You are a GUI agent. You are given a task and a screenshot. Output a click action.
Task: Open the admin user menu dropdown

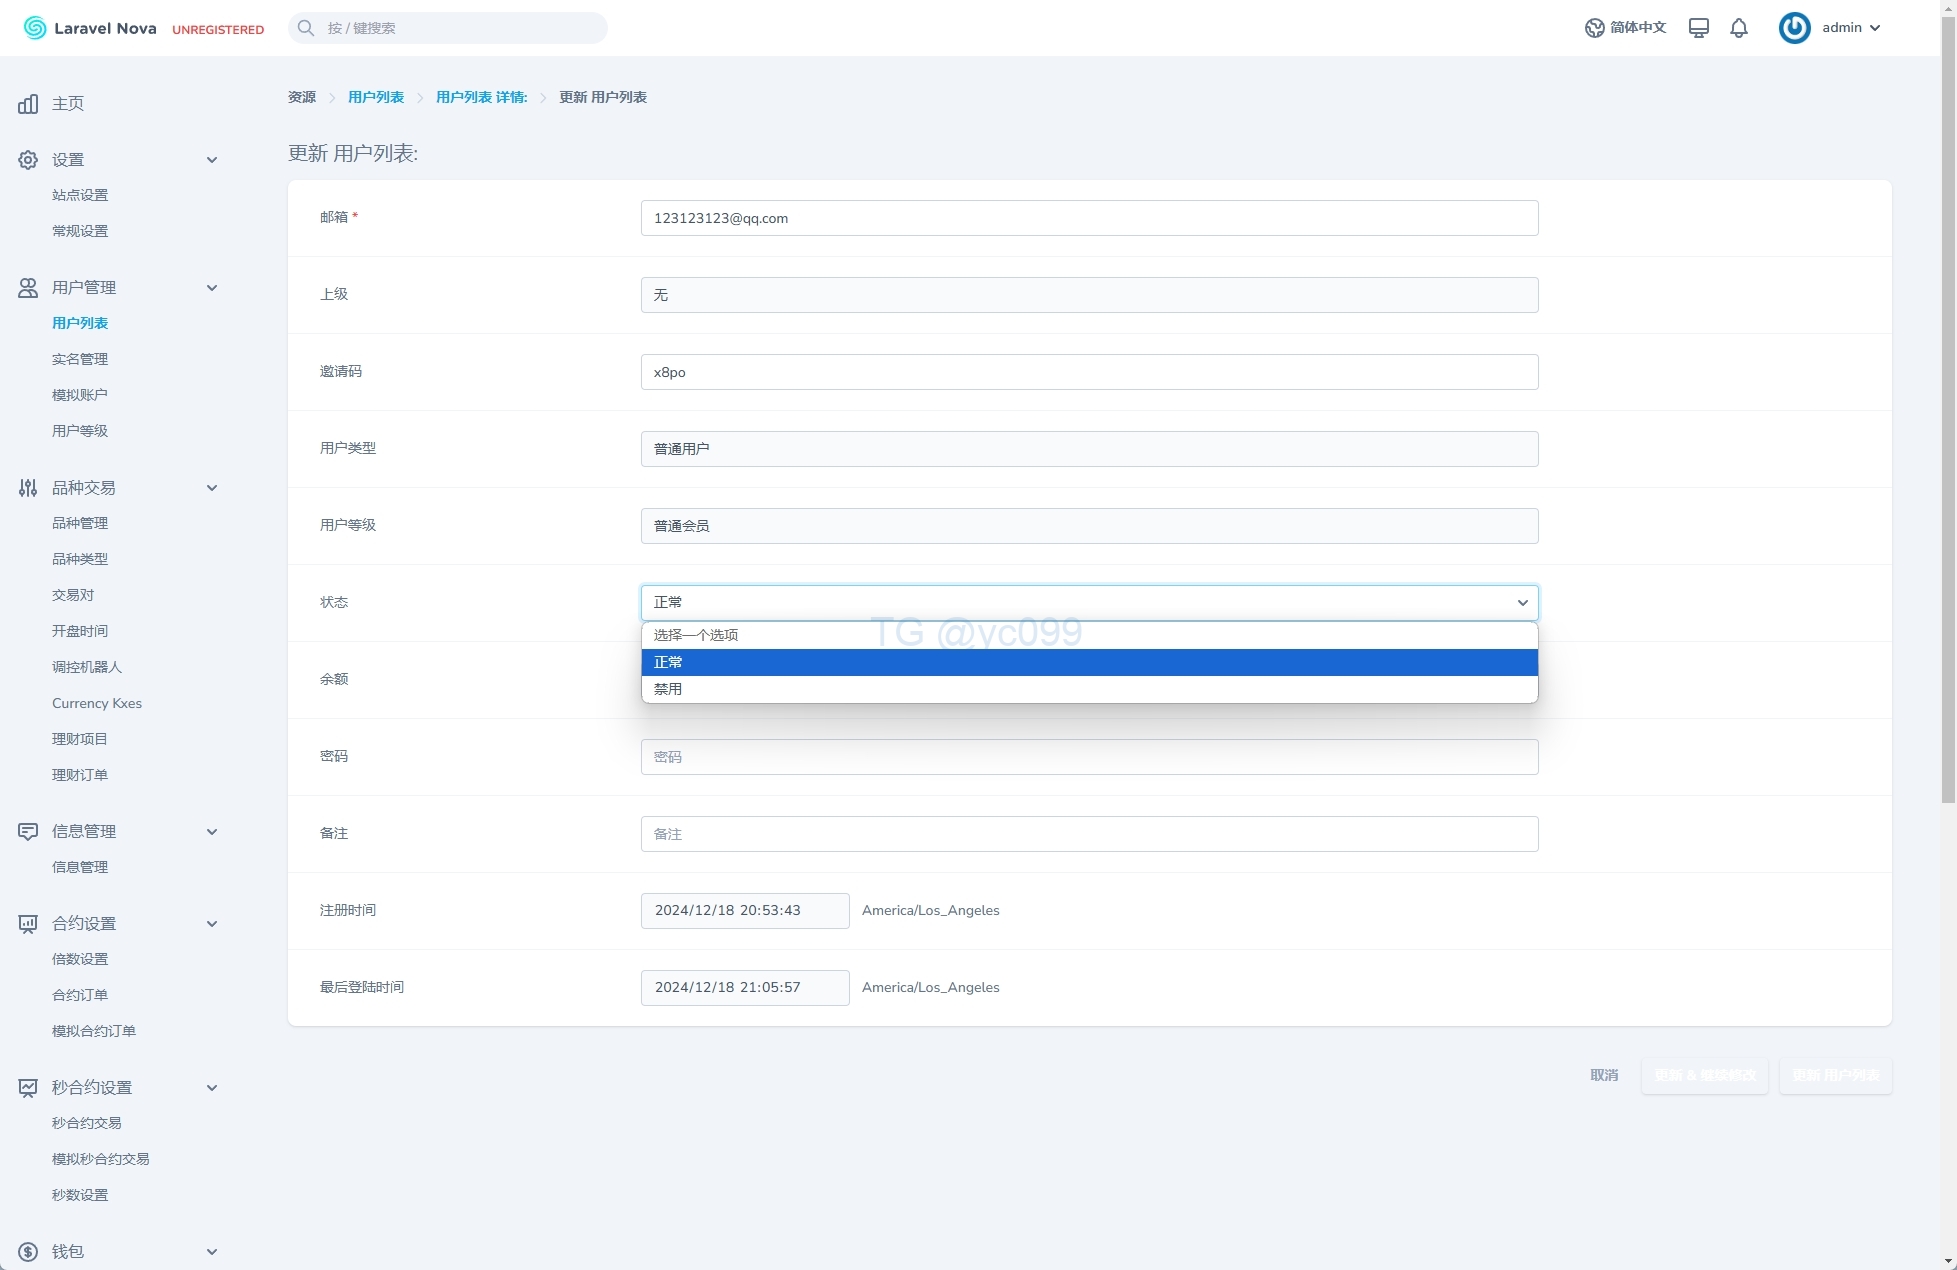point(1851,28)
